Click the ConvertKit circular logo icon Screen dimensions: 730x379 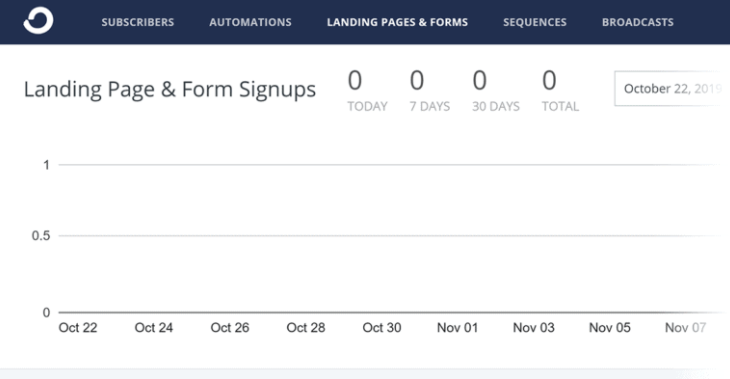38,20
